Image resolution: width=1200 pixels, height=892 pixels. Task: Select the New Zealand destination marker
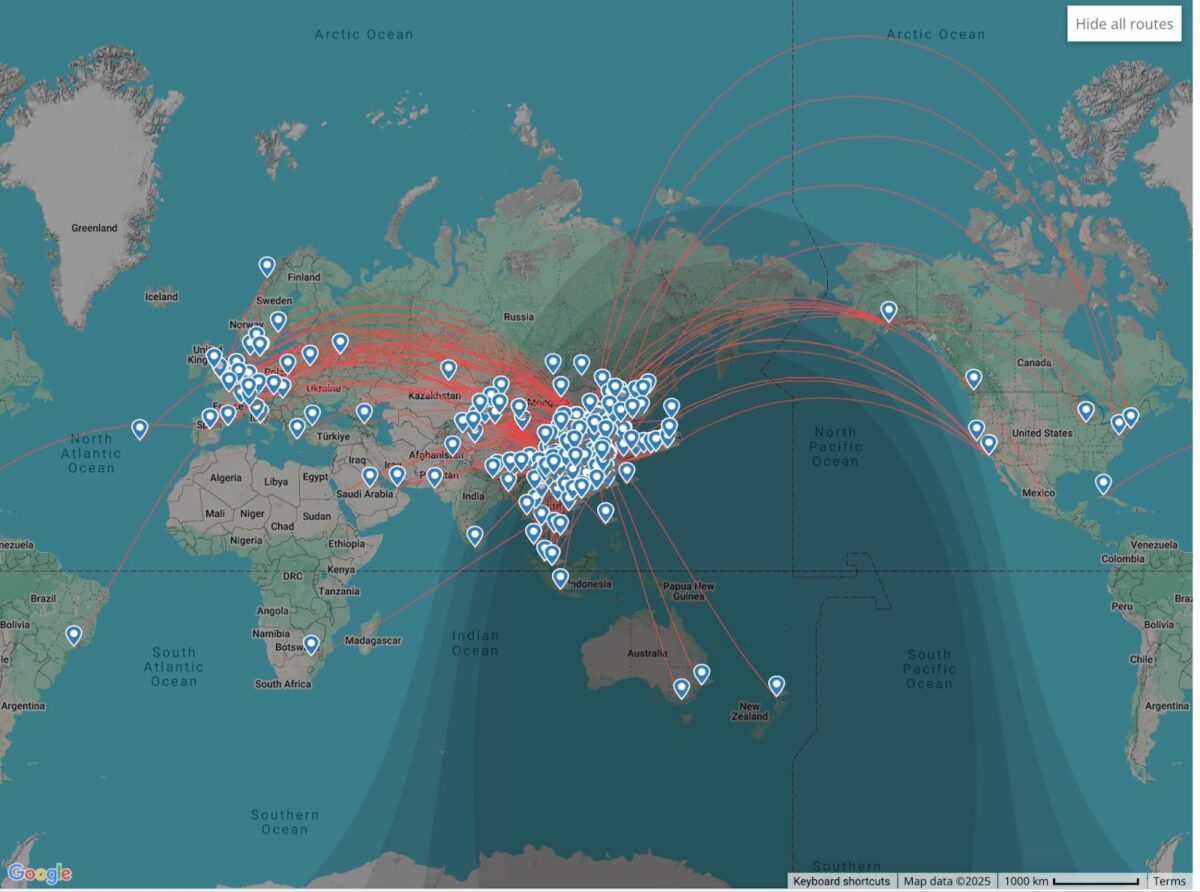(776, 685)
